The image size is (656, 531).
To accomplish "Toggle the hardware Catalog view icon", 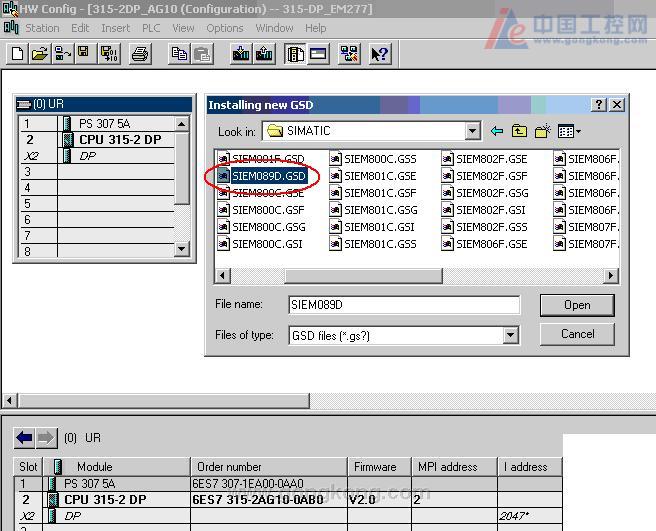I will [x=295, y=54].
